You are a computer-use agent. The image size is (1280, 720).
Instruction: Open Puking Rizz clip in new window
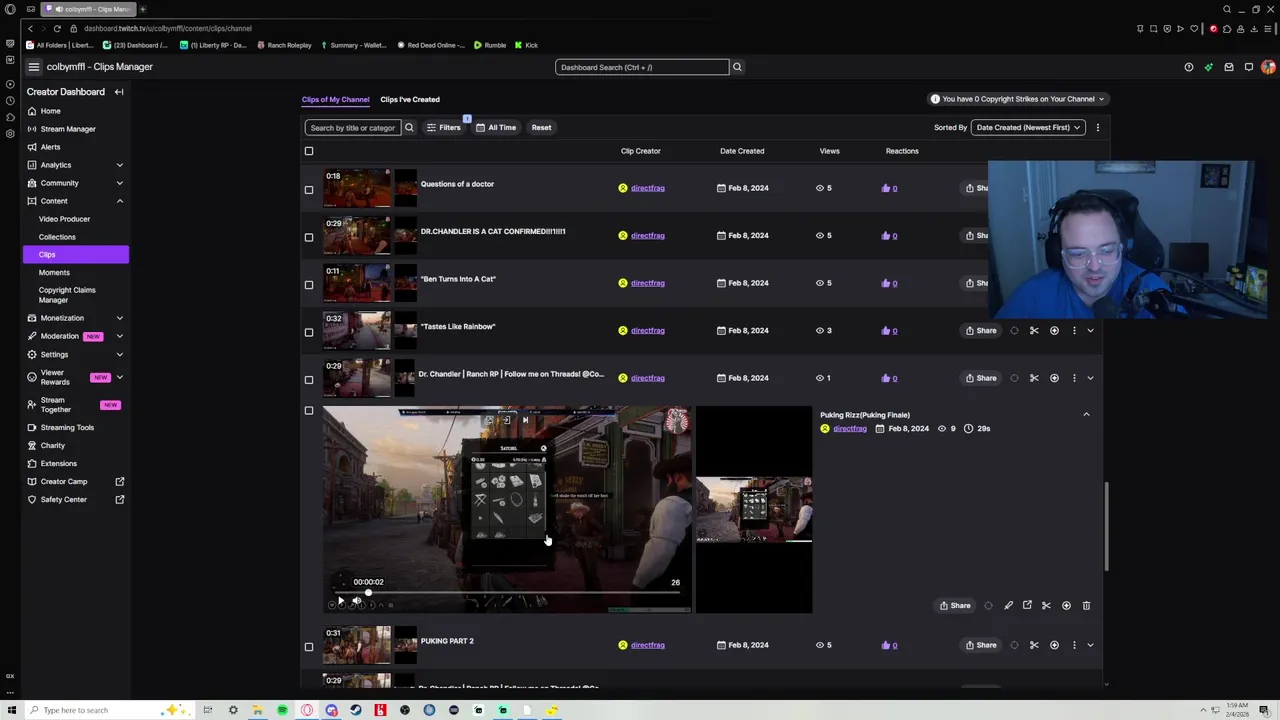coord(1027,605)
